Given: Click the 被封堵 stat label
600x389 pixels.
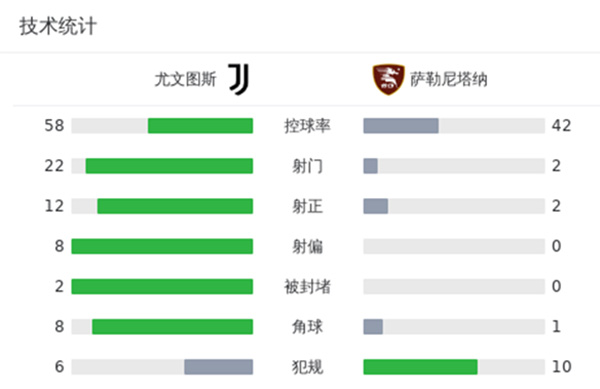Looking at the screenshot, I should coord(307,286).
